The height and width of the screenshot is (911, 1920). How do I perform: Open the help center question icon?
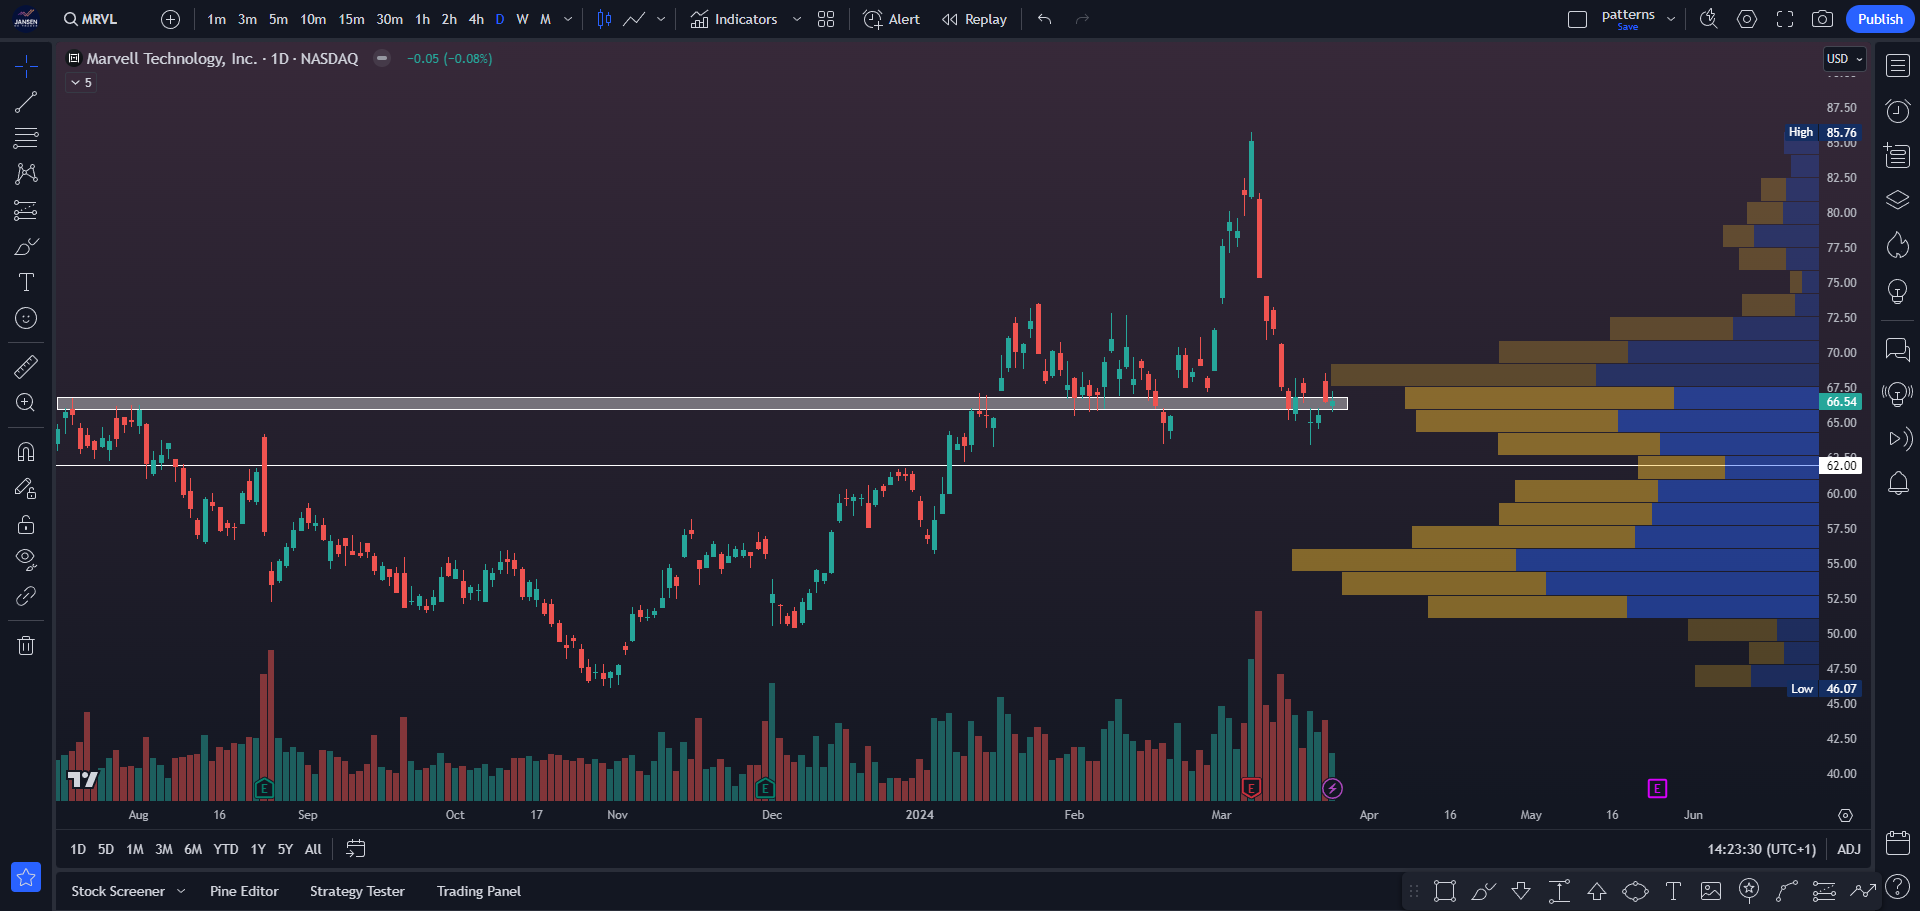pos(1898,887)
